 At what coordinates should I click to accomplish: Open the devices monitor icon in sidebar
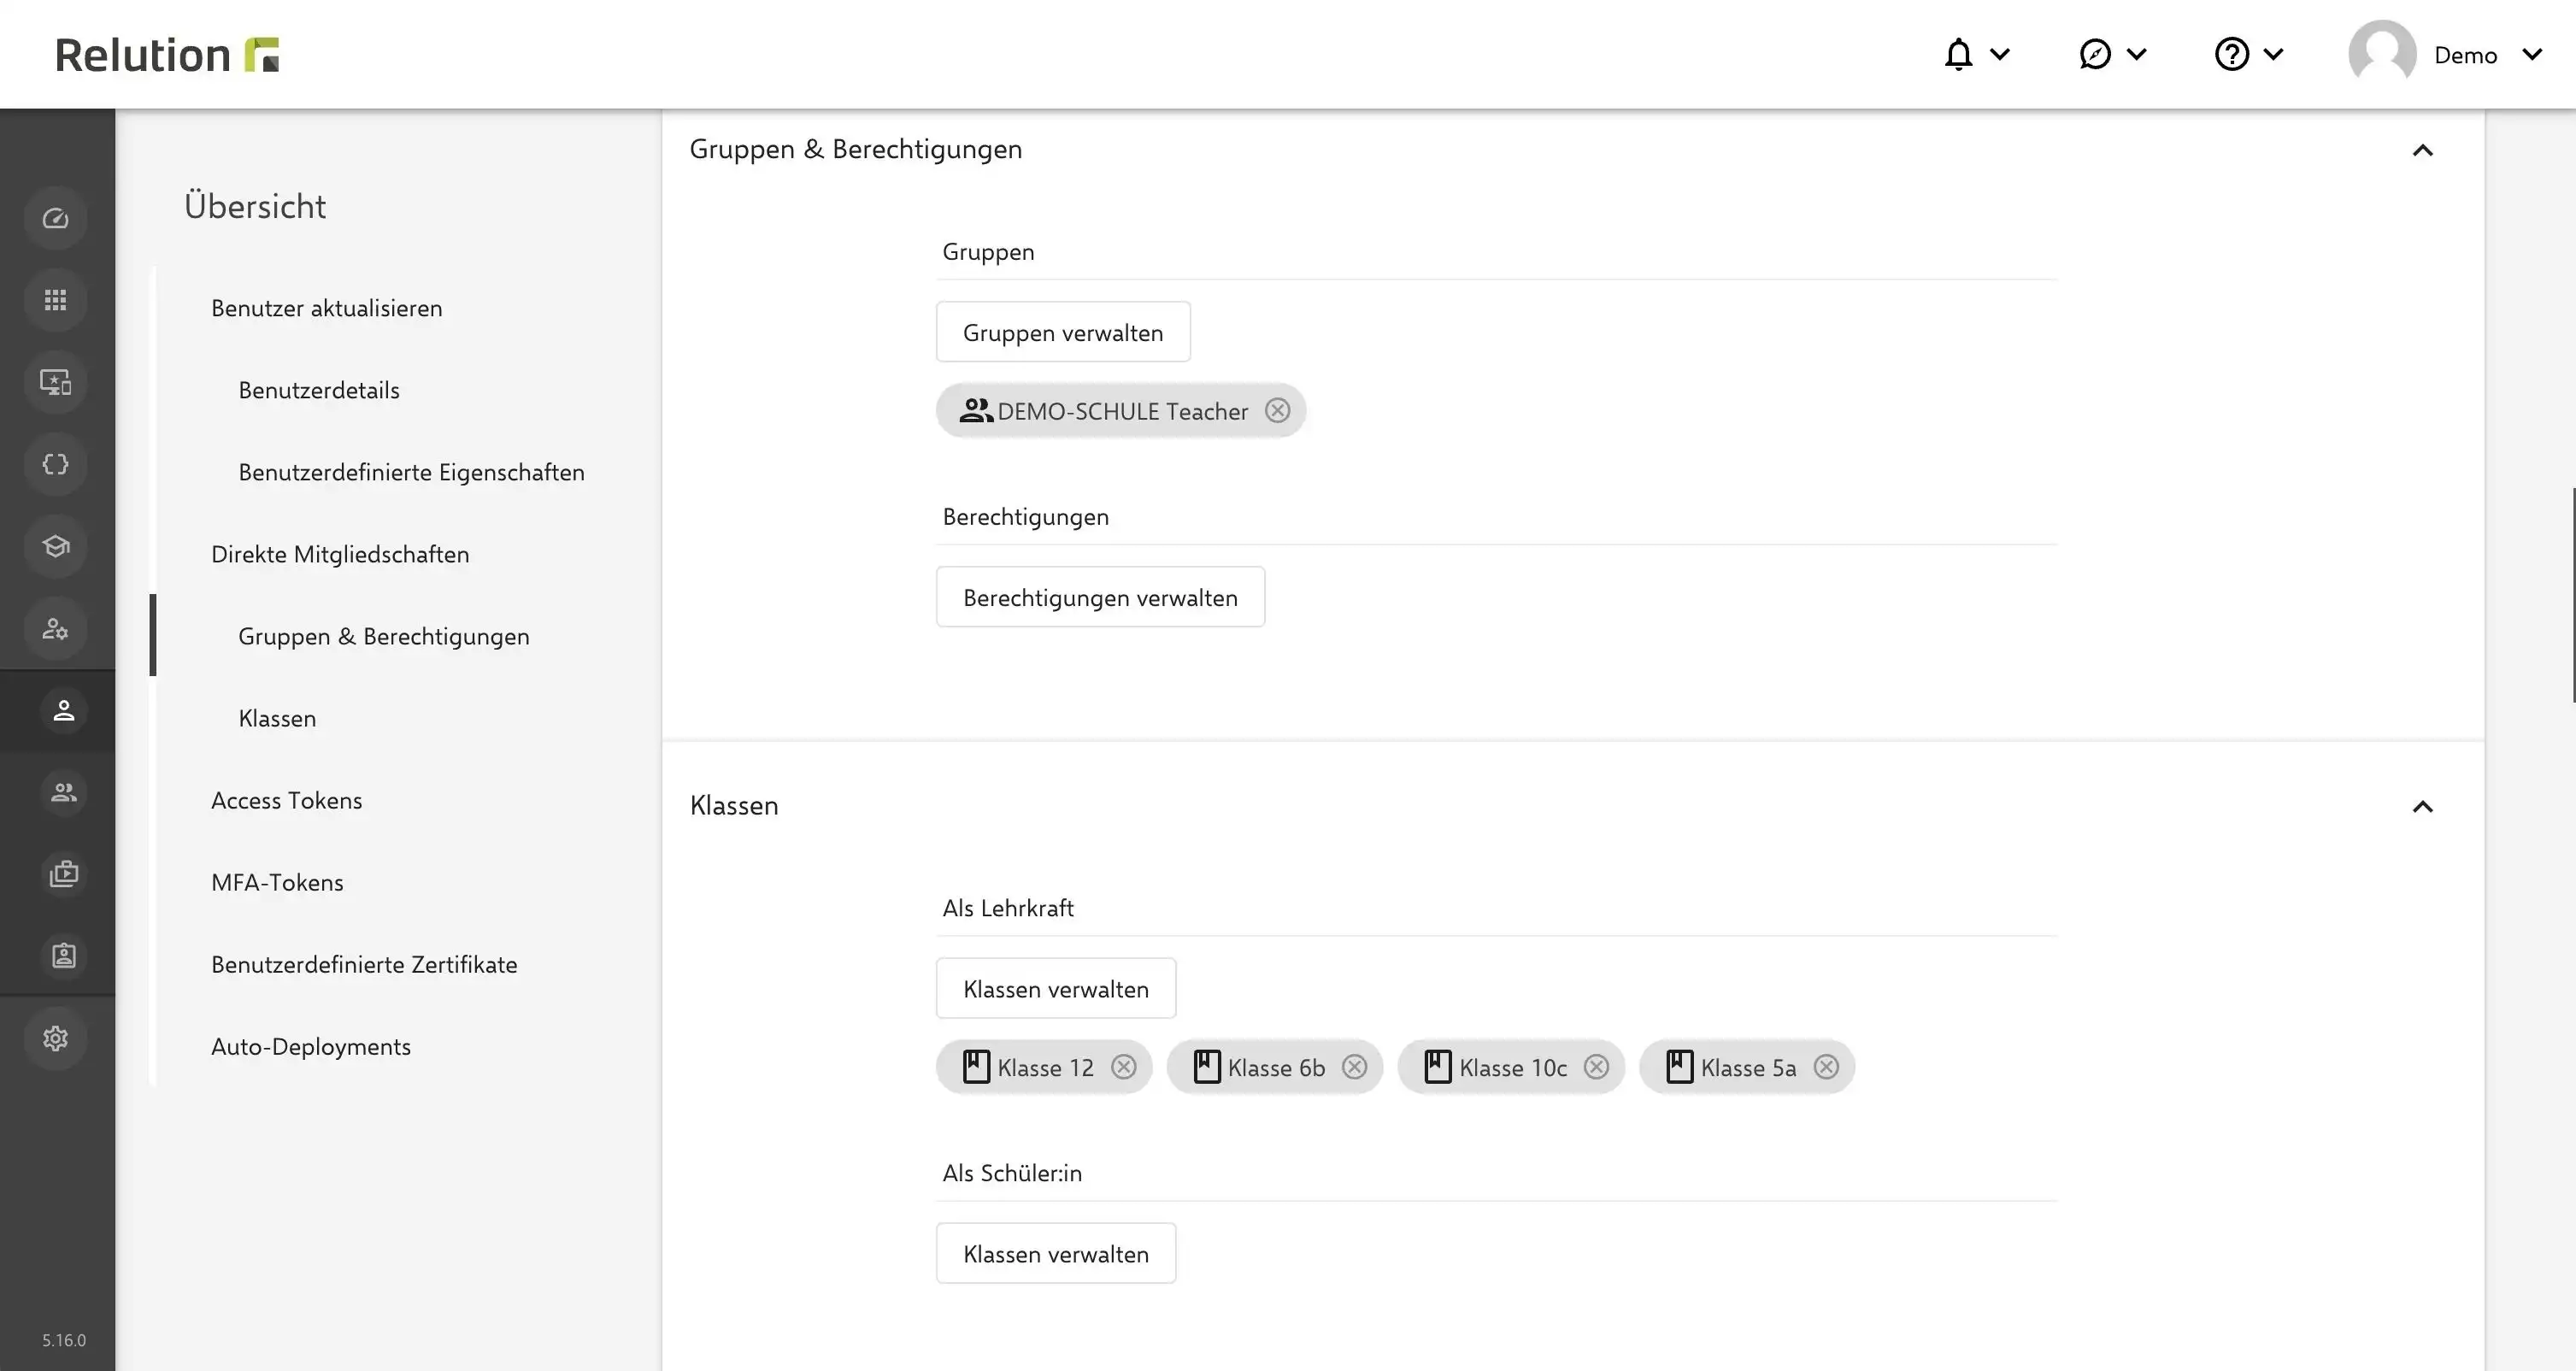(x=56, y=382)
